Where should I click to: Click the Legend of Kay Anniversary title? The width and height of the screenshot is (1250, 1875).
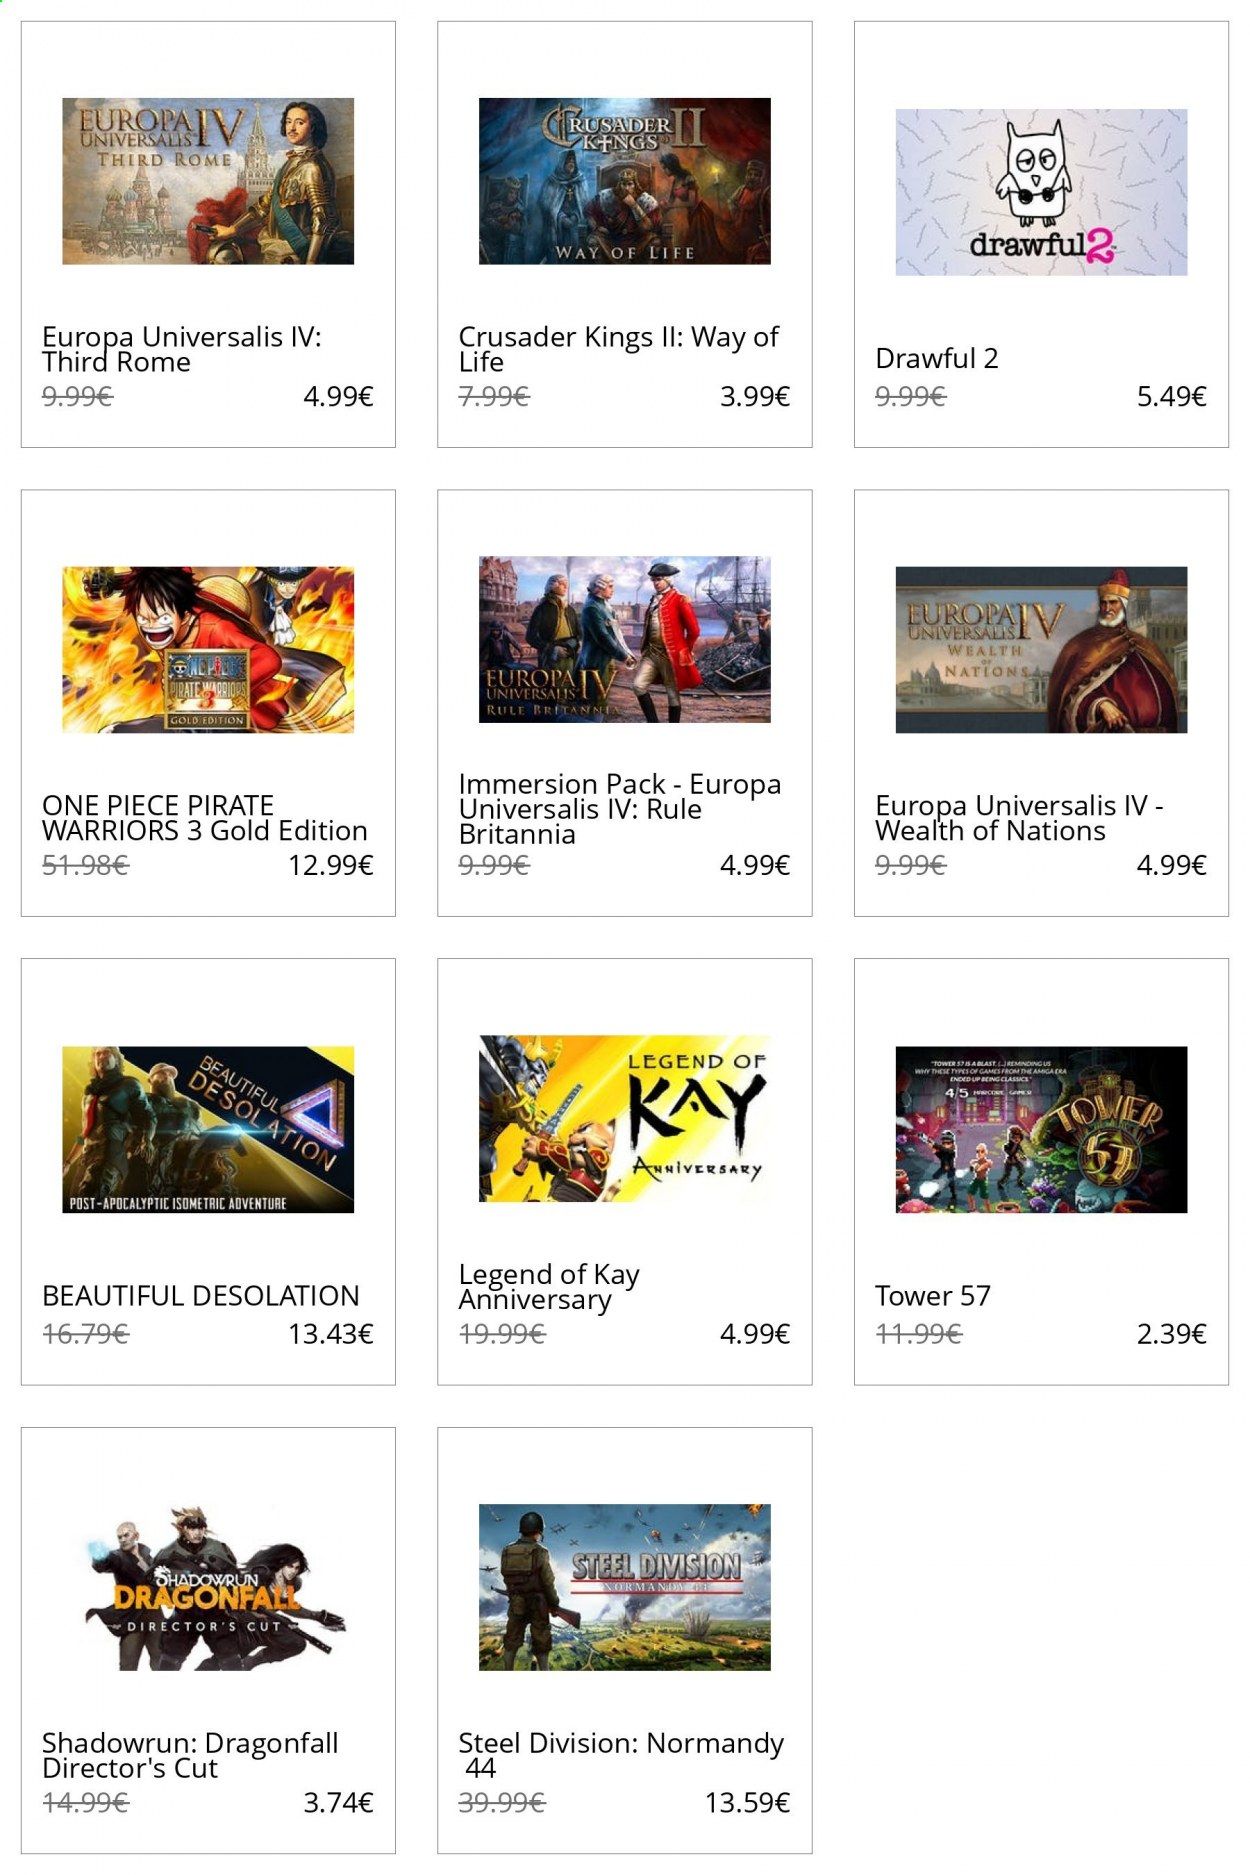[x=549, y=1287]
